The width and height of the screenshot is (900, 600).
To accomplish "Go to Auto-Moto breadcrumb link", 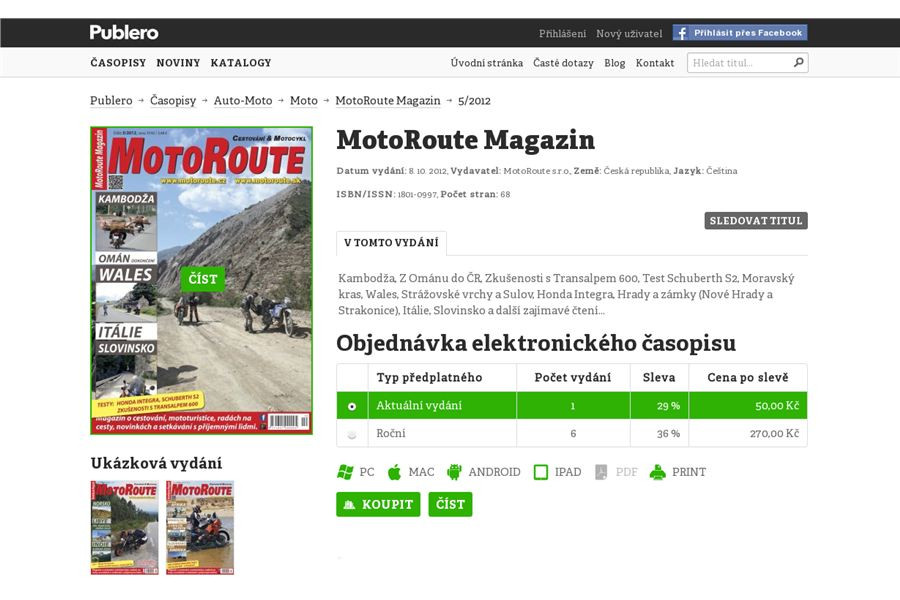I will point(242,101).
